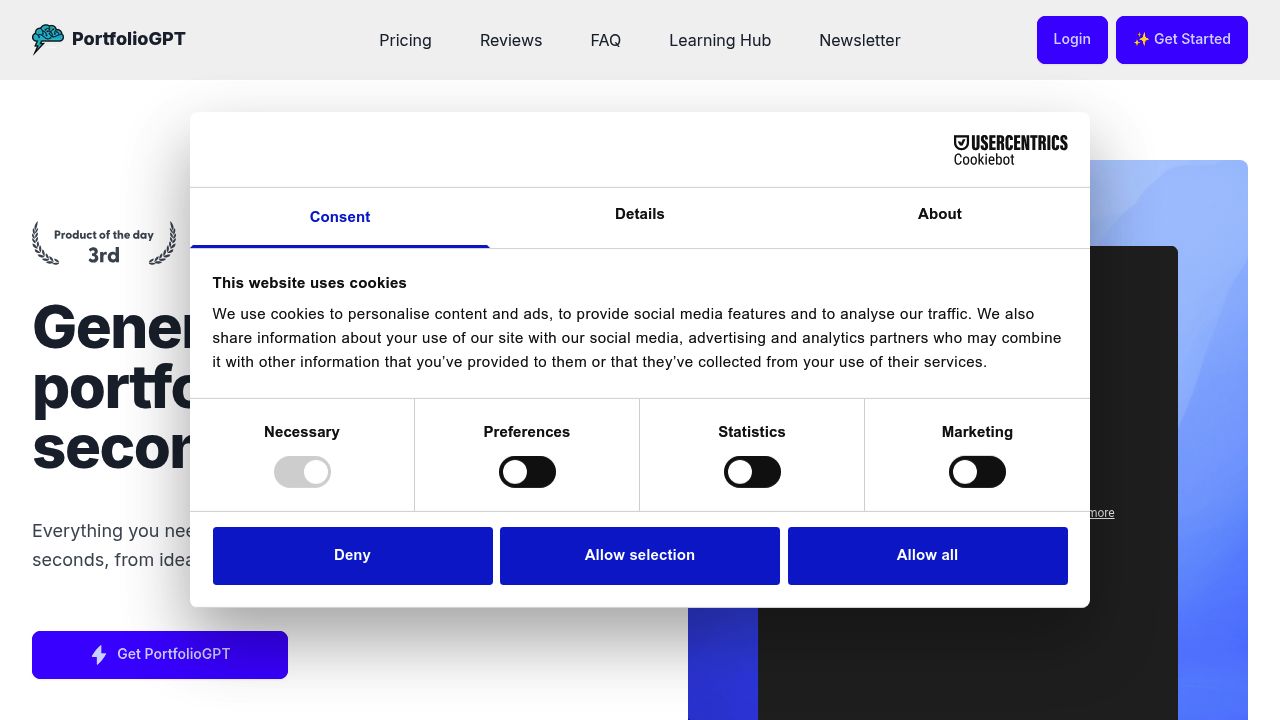Click the Marketing category label
This screenshot has height=720, width=1280.
pyautogui.click(x=977, y=432)
